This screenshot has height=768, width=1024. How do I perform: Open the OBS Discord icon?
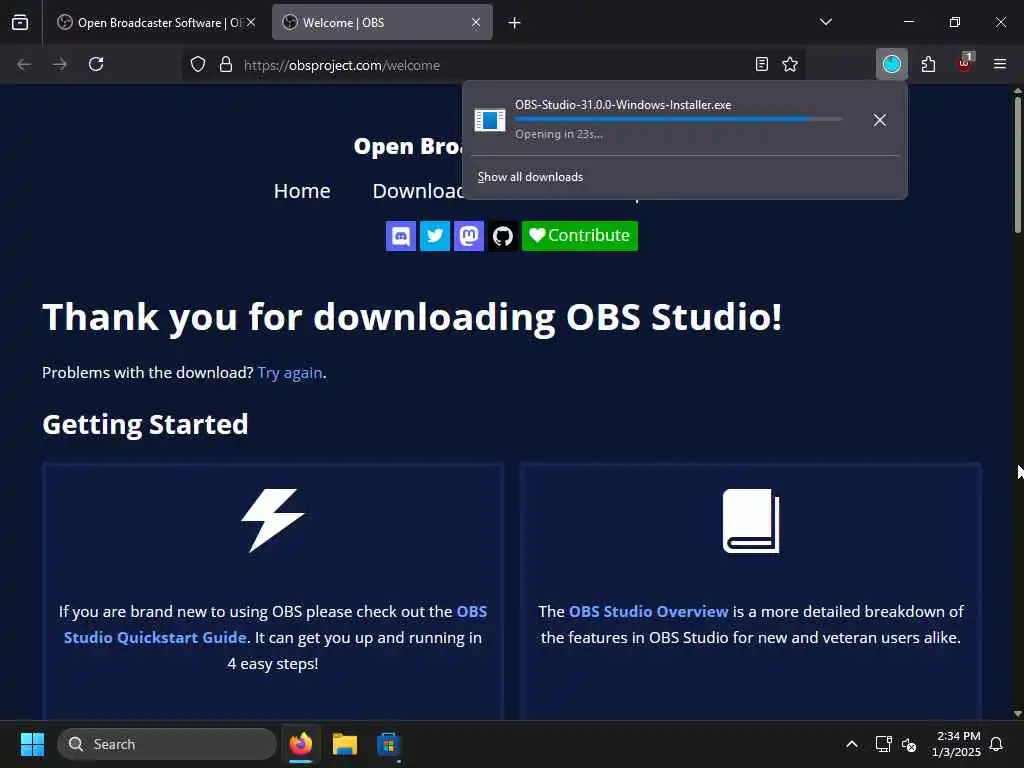coord(400,236)
